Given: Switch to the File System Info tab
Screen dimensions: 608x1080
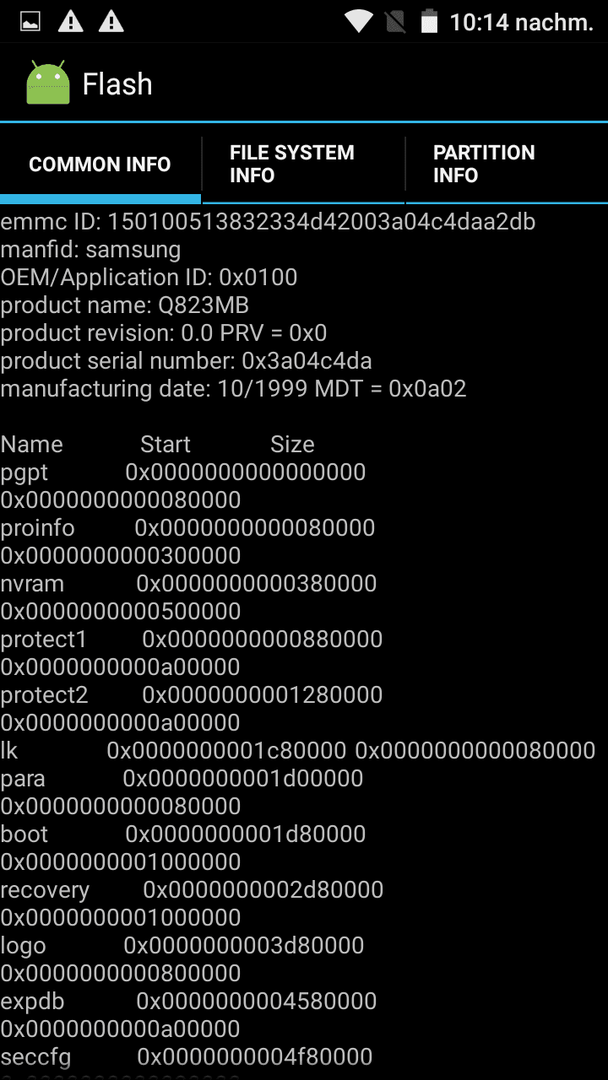Looking at the screenshot, I should pyautogui.click(x=304, y=164).
